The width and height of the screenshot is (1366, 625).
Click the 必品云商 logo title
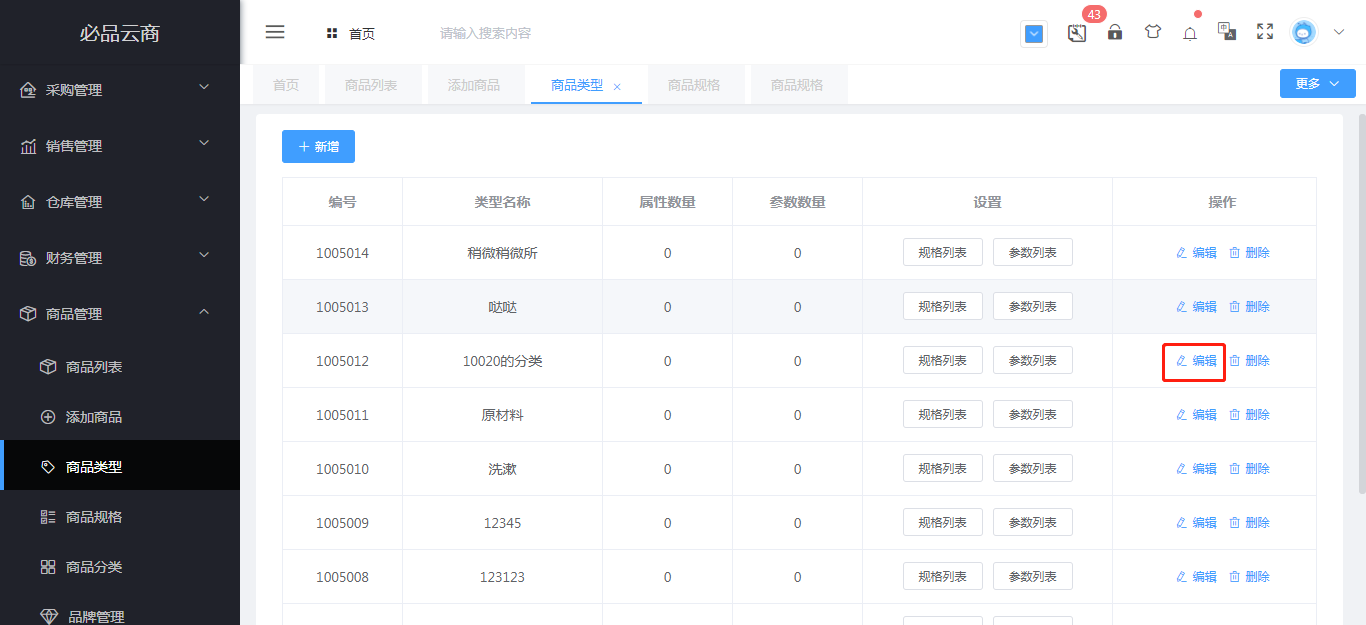[x=120, y=33]
